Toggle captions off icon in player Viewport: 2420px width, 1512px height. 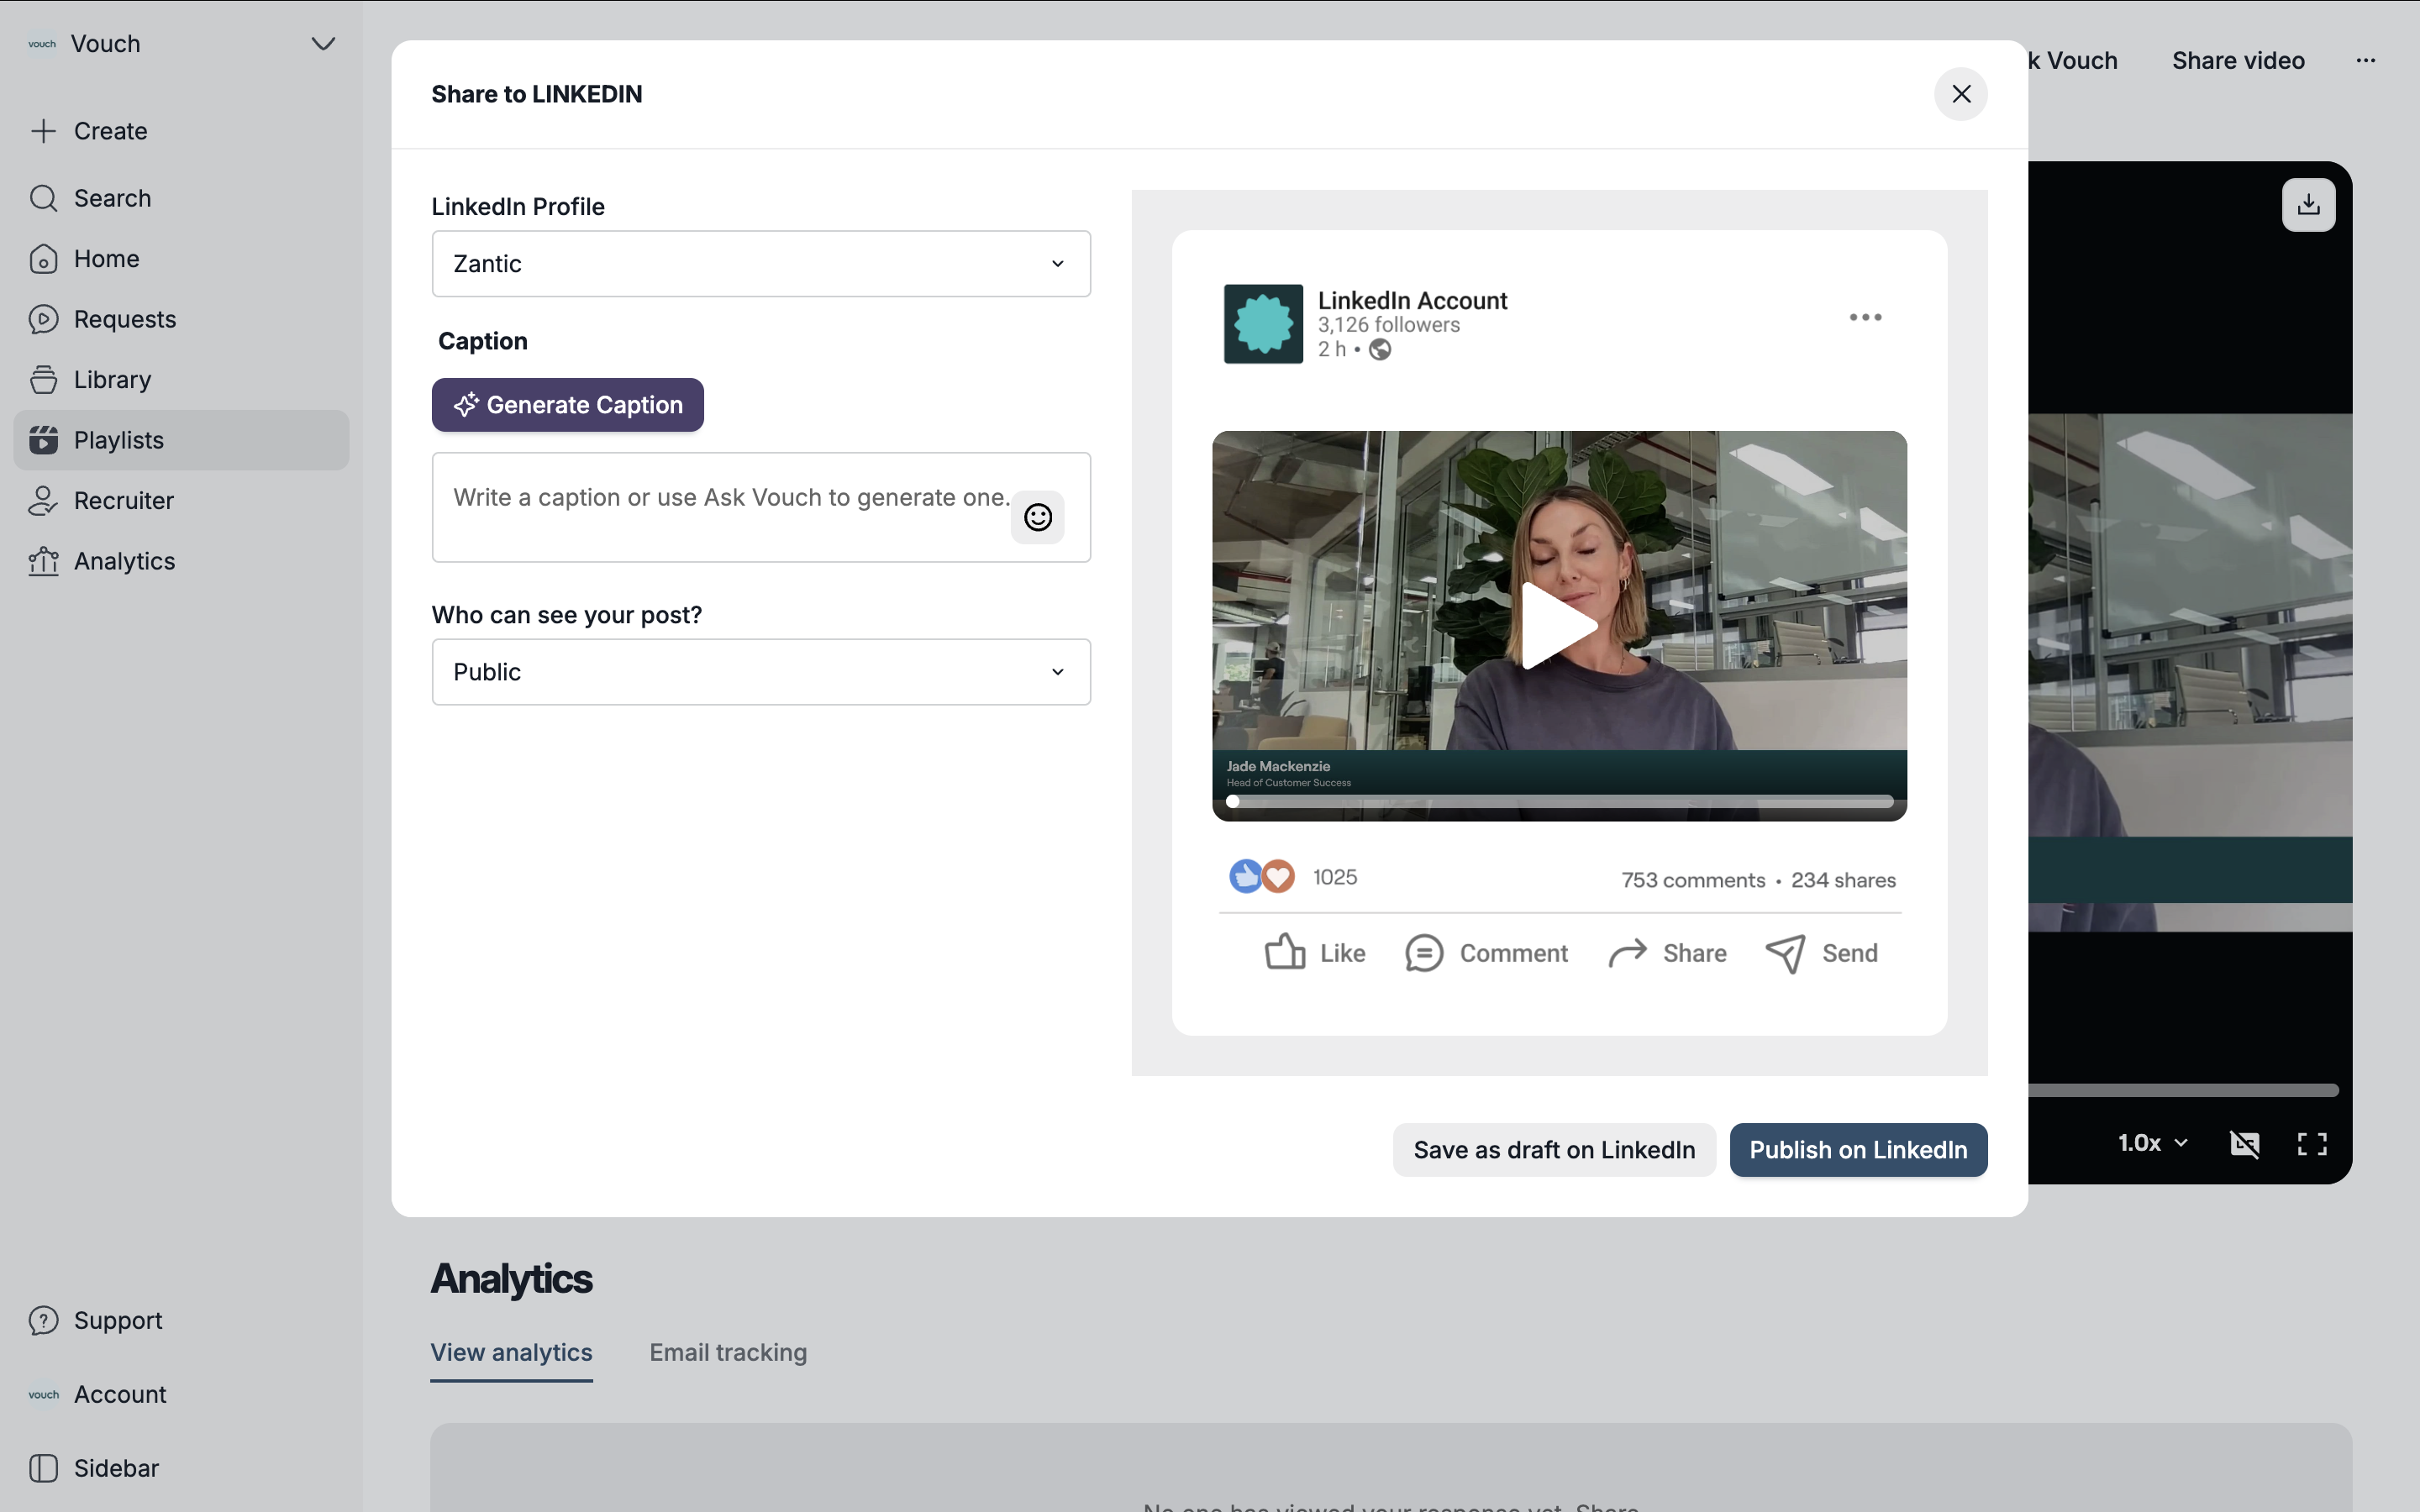2245,1144
